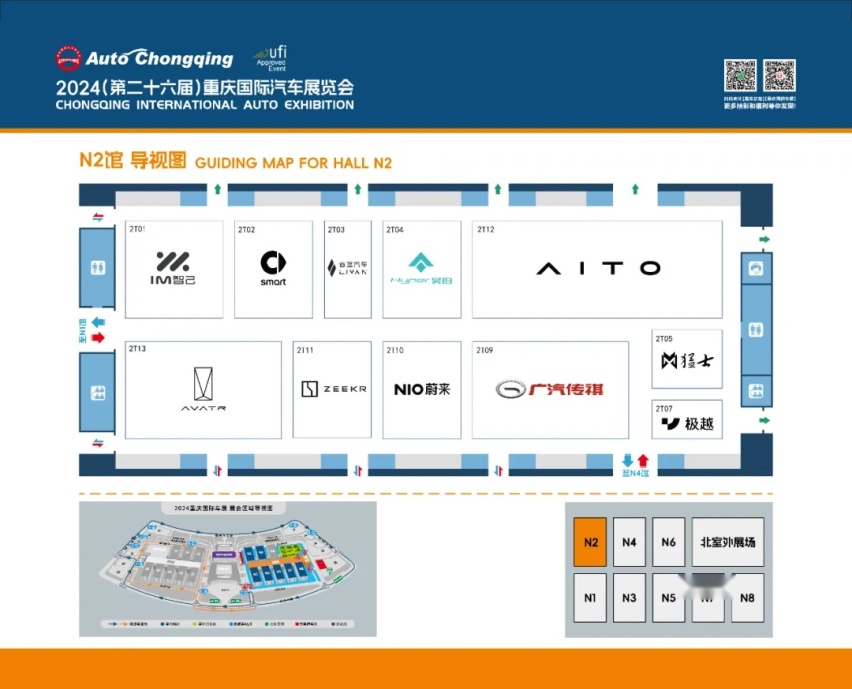Click booth number 2T02
This screenshot has height=689, width=852.
pos(246,230)
